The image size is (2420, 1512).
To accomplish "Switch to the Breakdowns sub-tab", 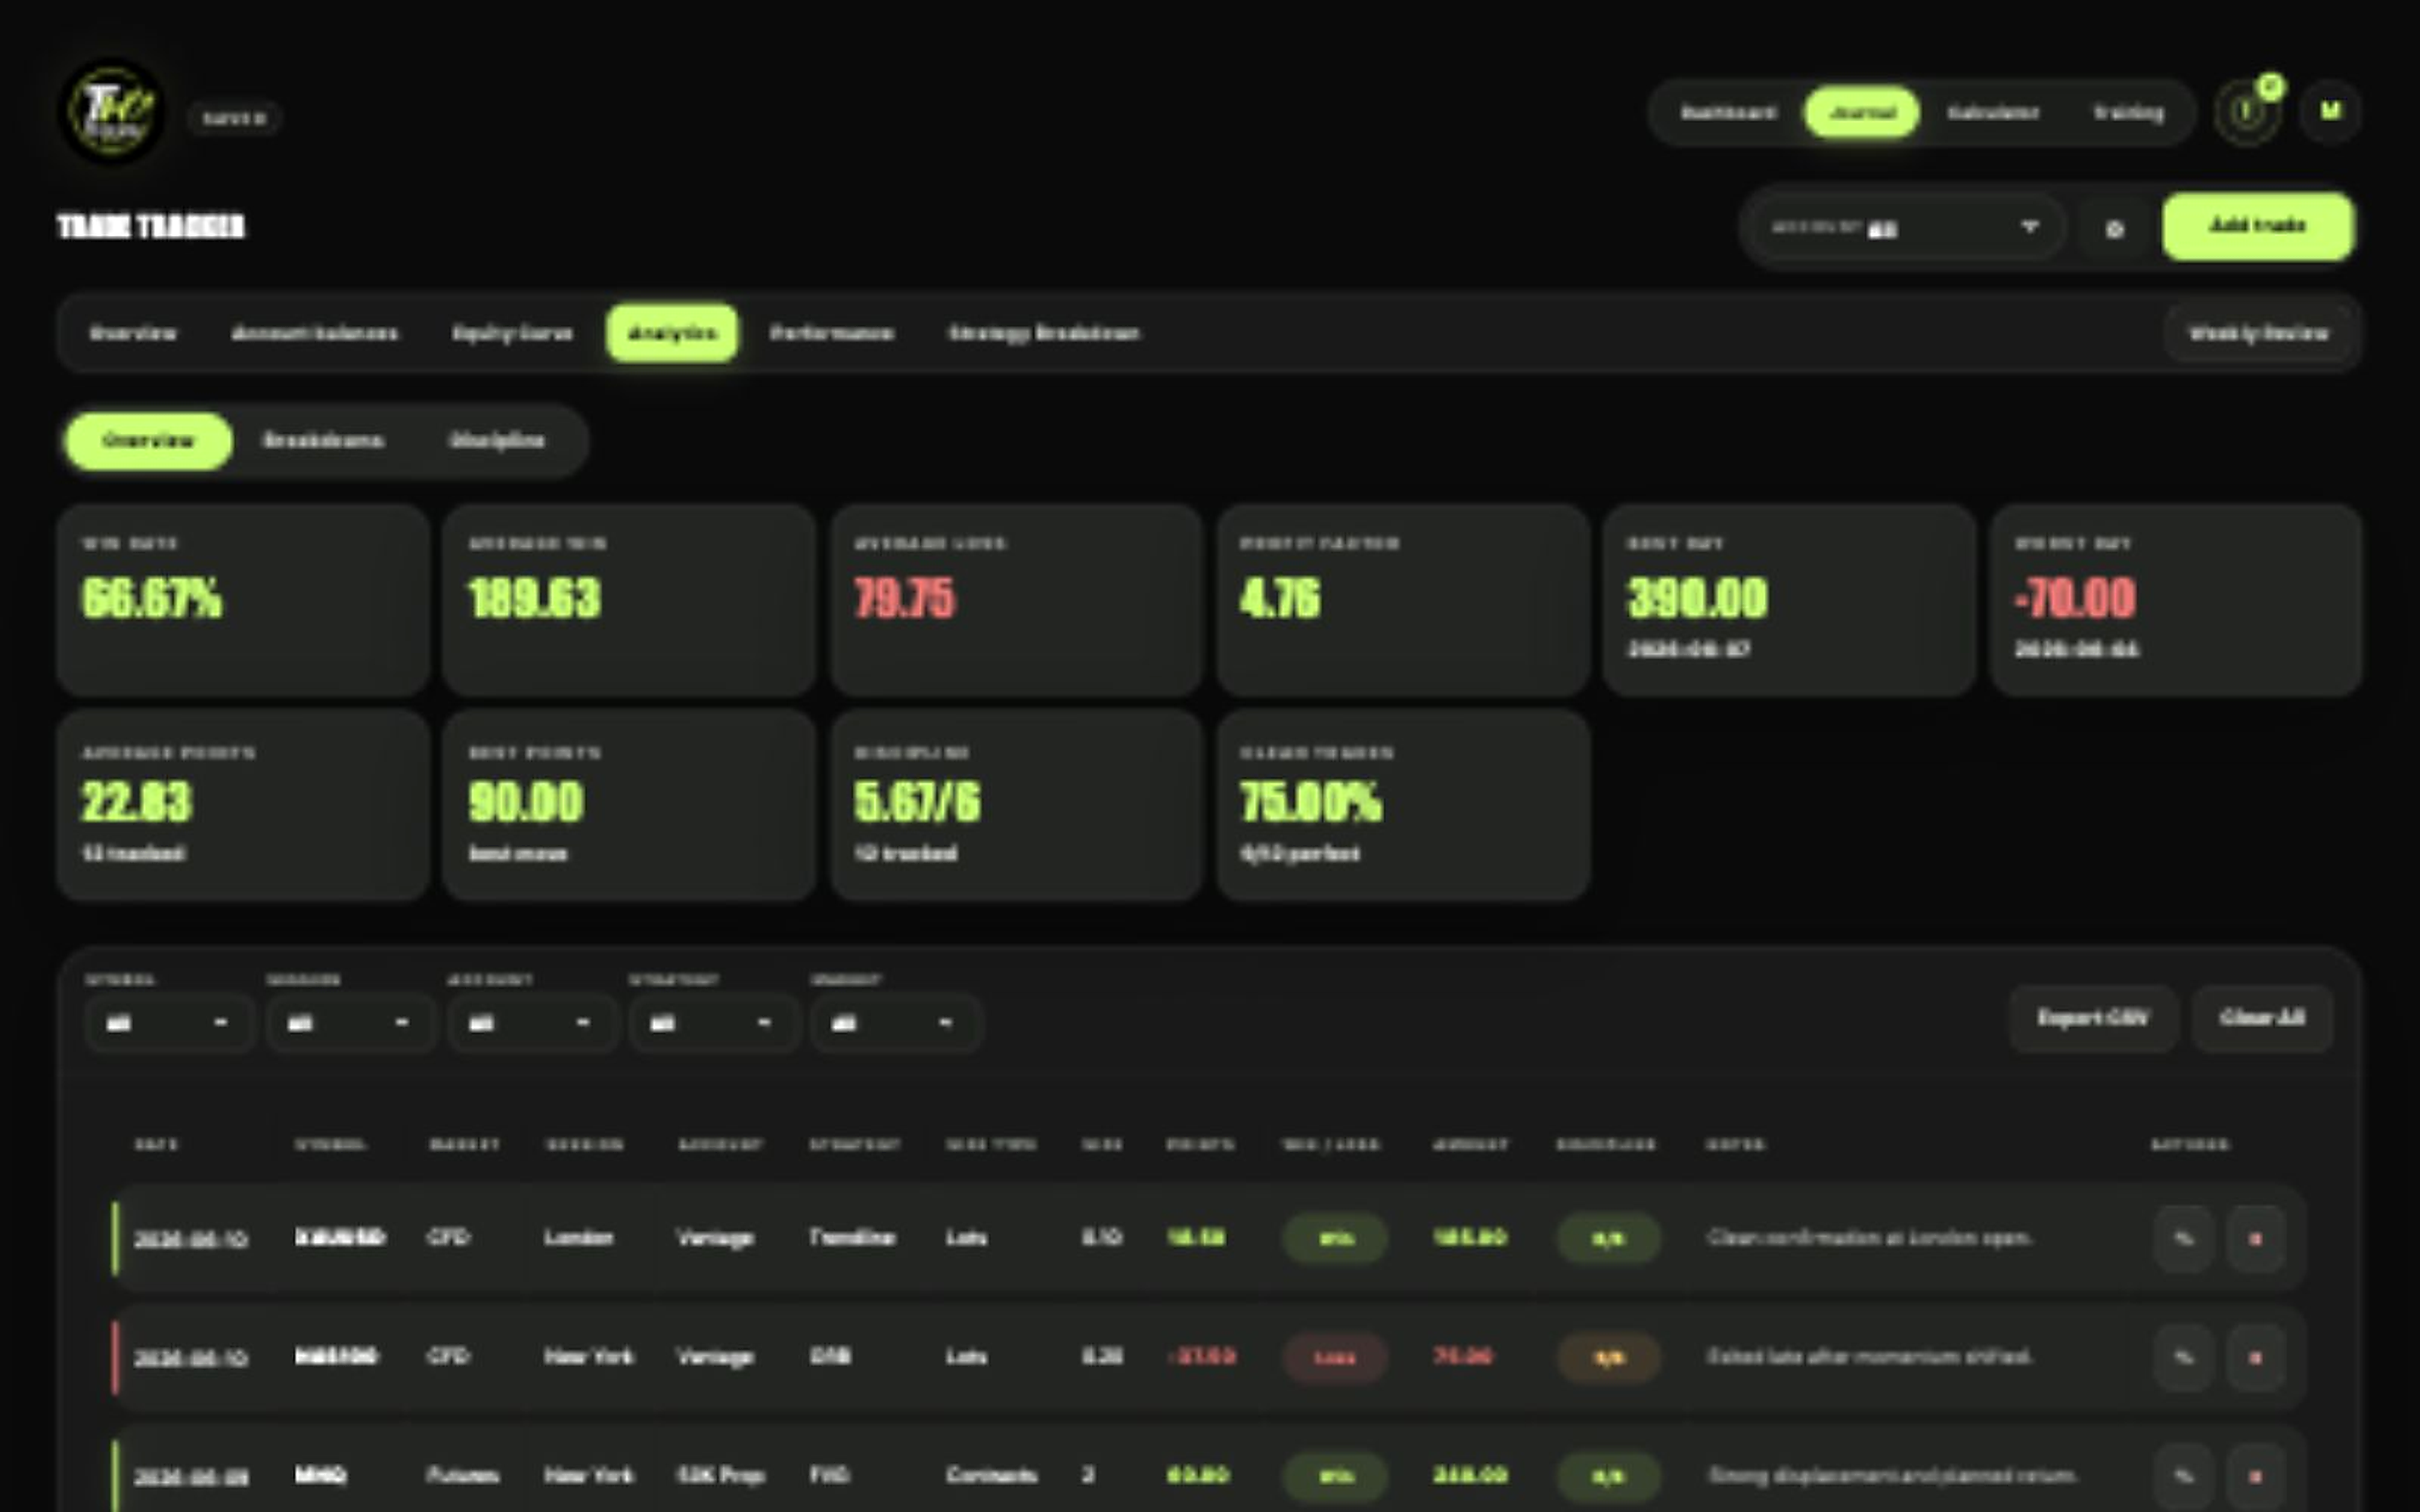I will [x=322, y=441].
